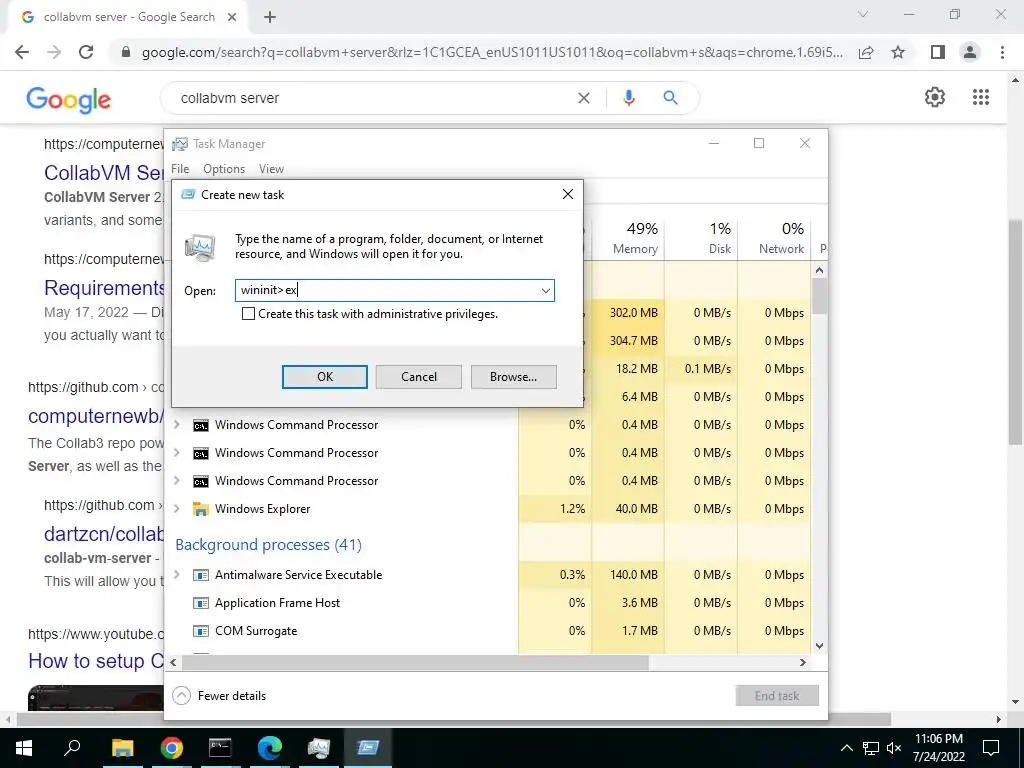Viewport: 1024px width, 768px height.
Task: Expand the first Windows Command Processor row
Action: click(176, 425)
